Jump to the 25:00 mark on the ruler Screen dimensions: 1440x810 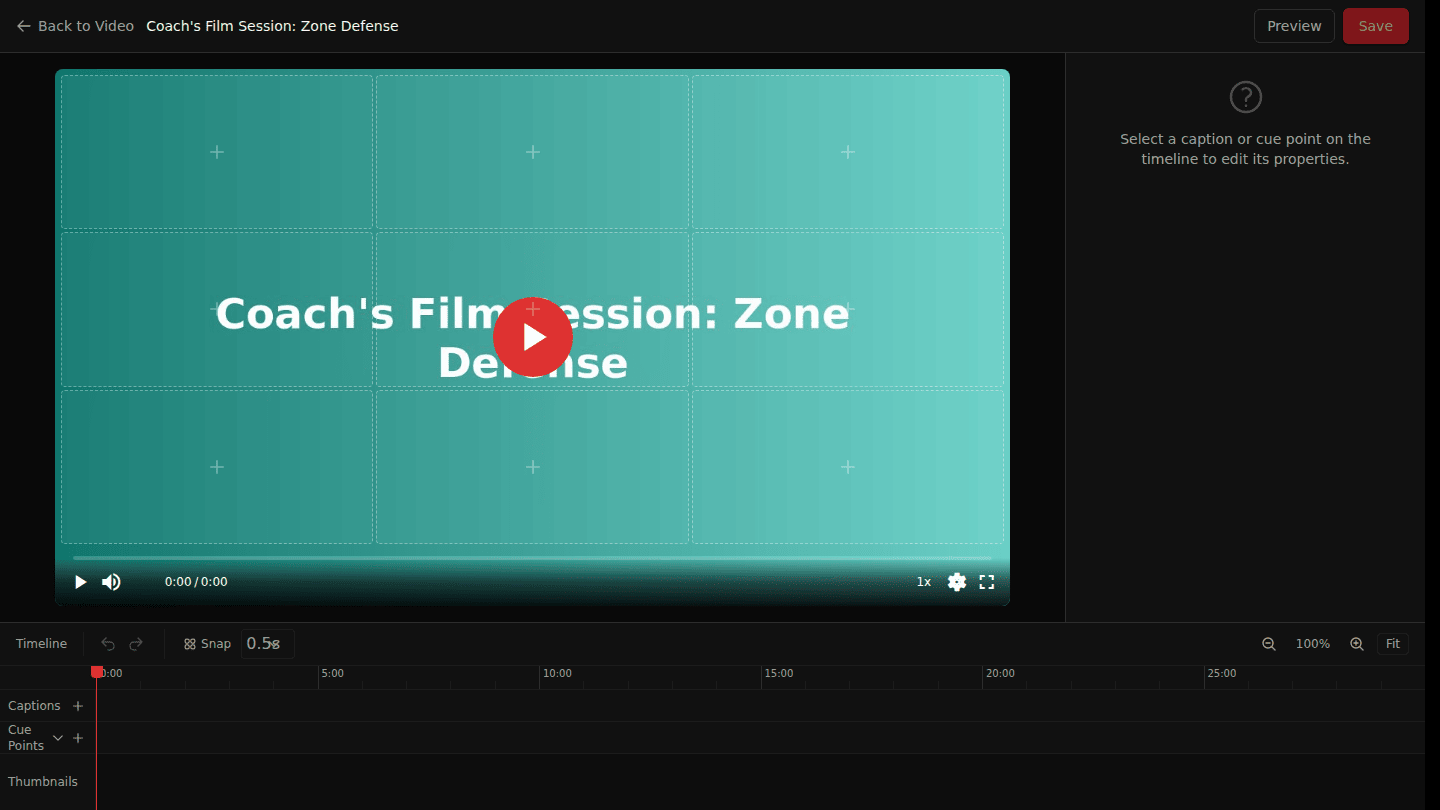click(x=1222, y=674)
